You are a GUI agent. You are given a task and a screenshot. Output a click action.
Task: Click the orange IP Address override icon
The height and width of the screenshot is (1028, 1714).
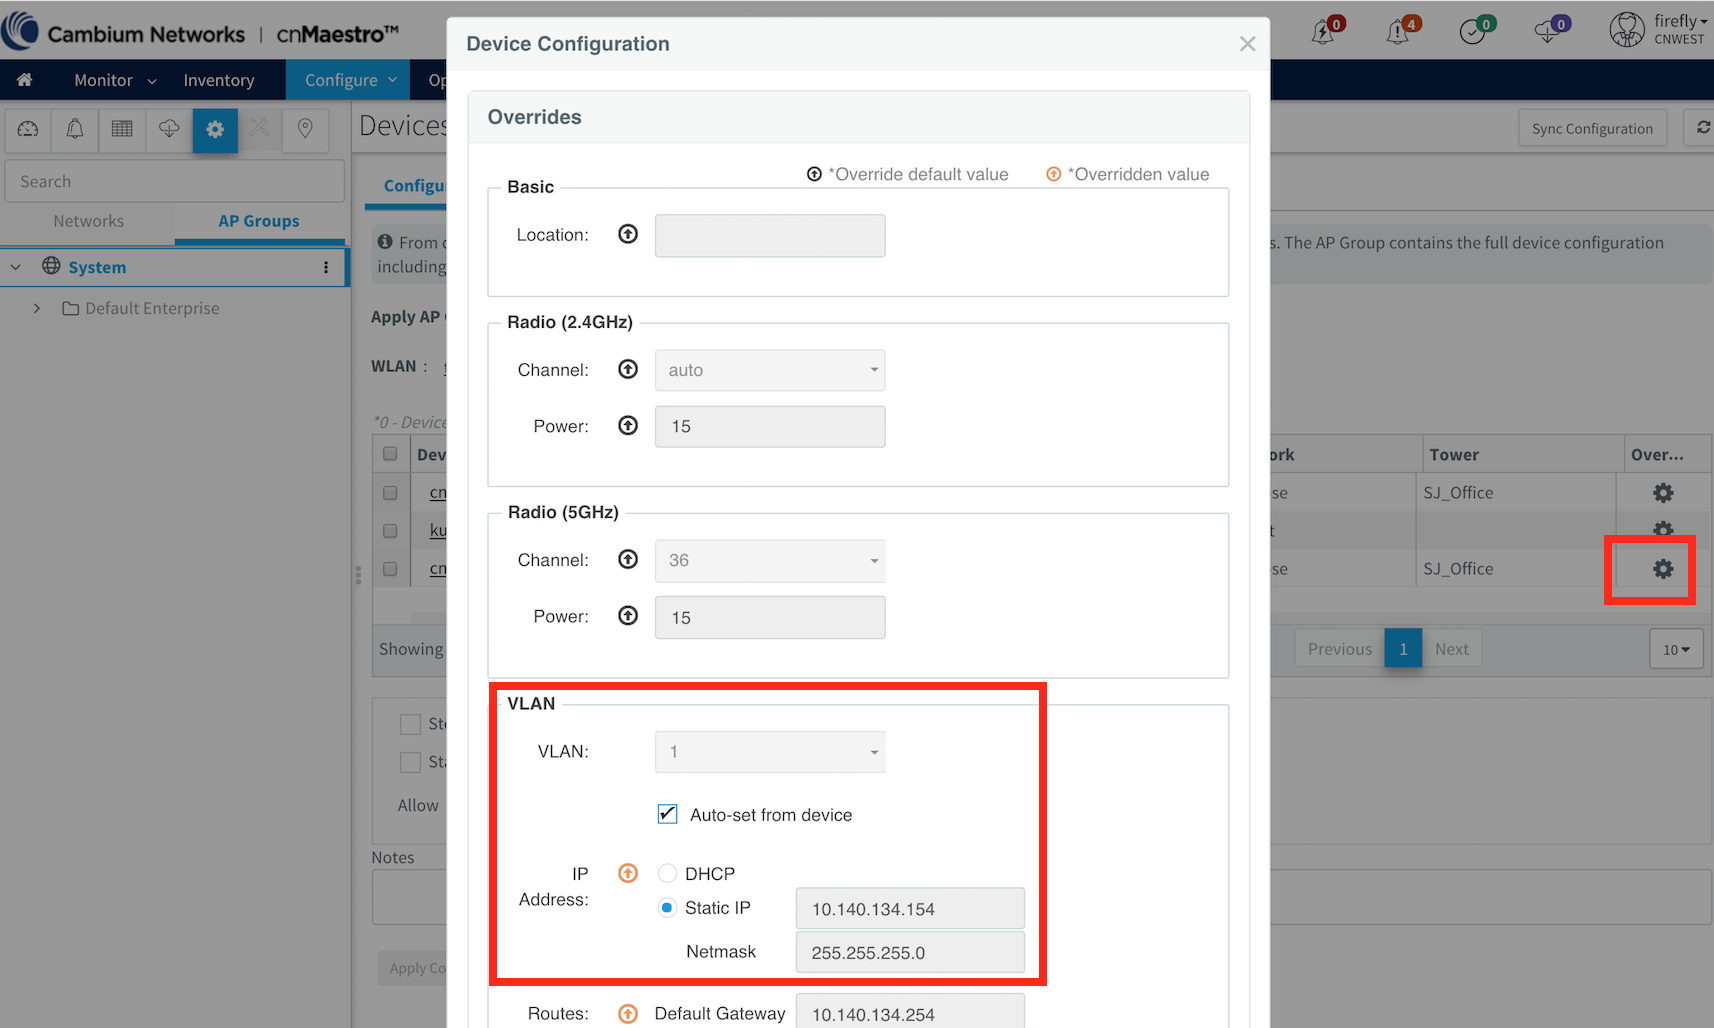(x=628, y=873)
